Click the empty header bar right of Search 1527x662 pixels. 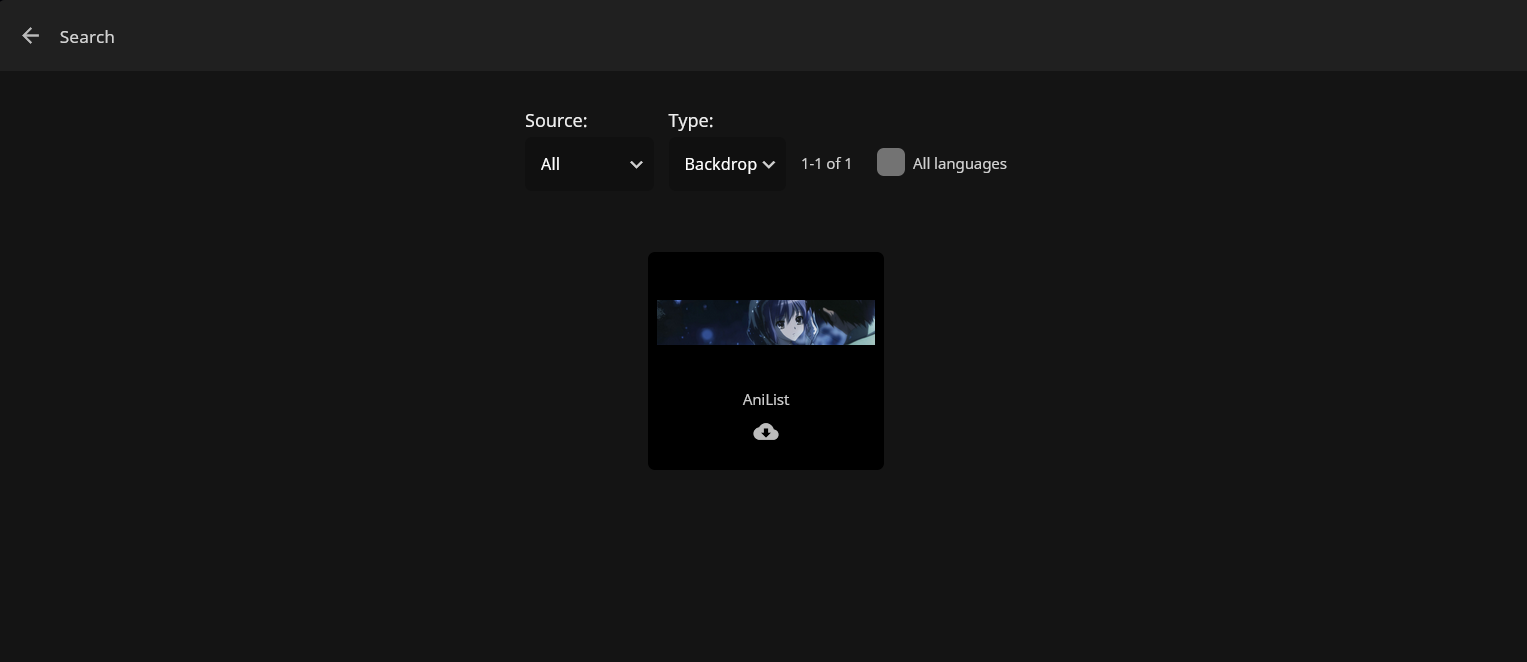(800, 36)
